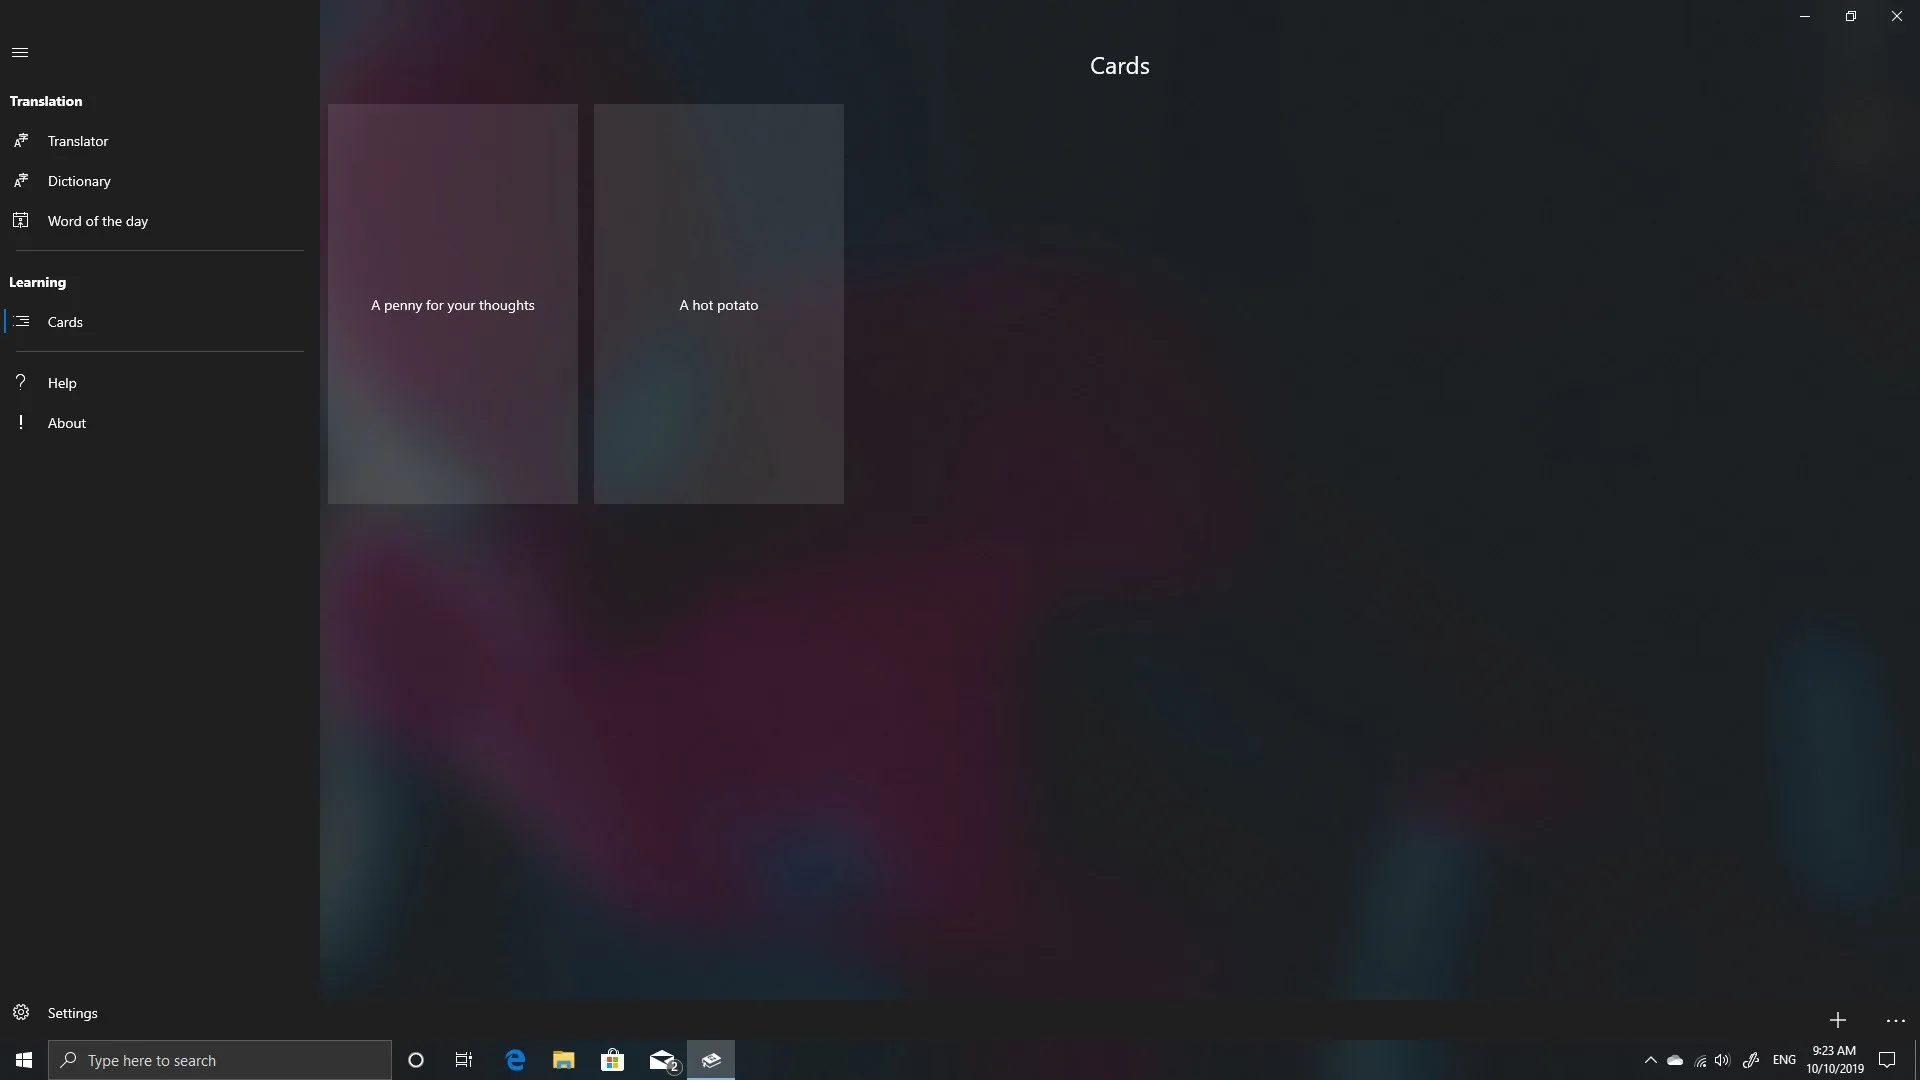Open the clock and calendar flyout
The height and width of the screenshot is (1080, 1920).
1835,1060
